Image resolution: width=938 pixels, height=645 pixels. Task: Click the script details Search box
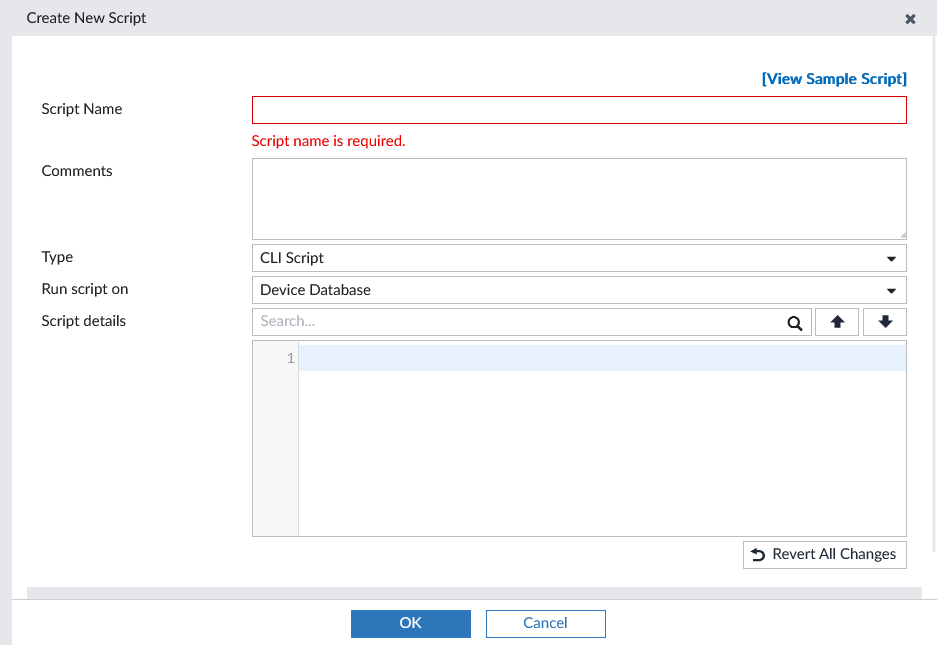point(520,322)
